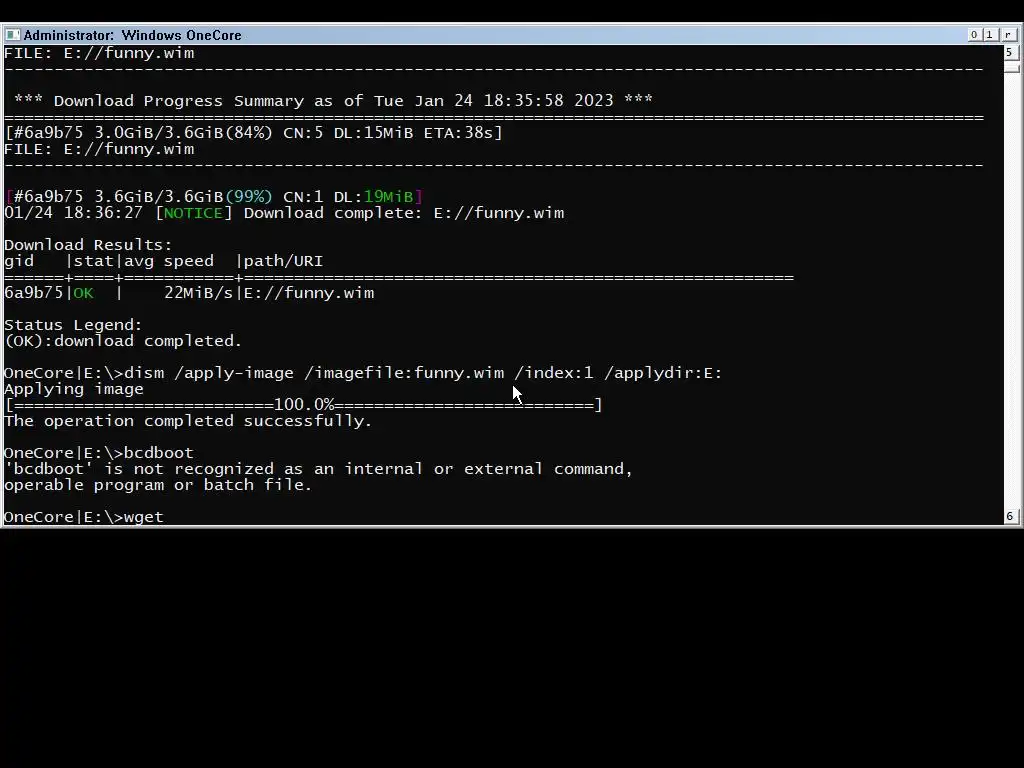Click the "Download Results:" heading
This screenshot has height=768, width=1024.
pyautogui.click(x=88, y=245)
